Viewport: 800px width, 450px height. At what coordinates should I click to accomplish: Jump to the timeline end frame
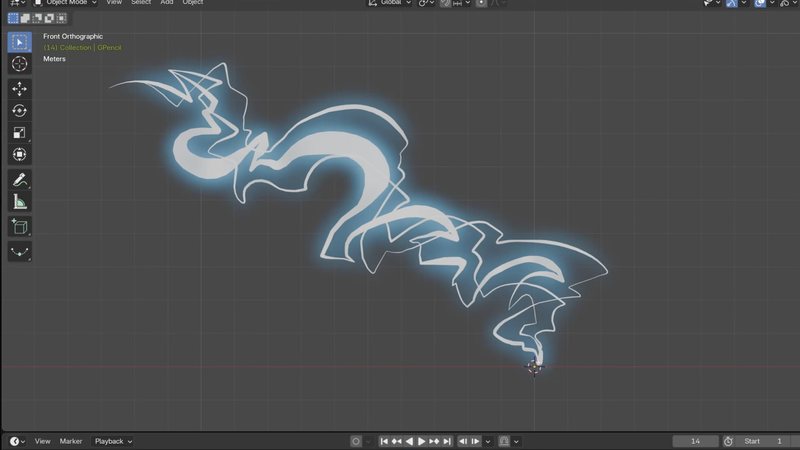(x=447, y=441)
